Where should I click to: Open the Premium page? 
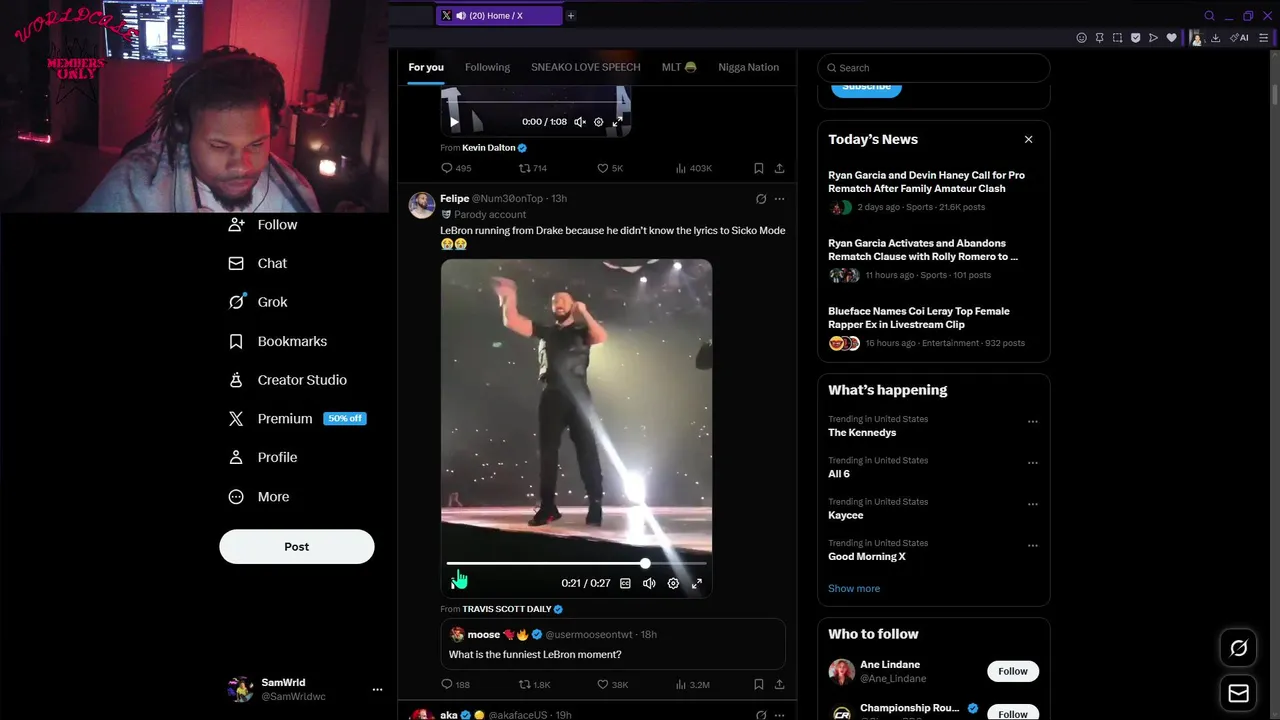click(297, 419)
